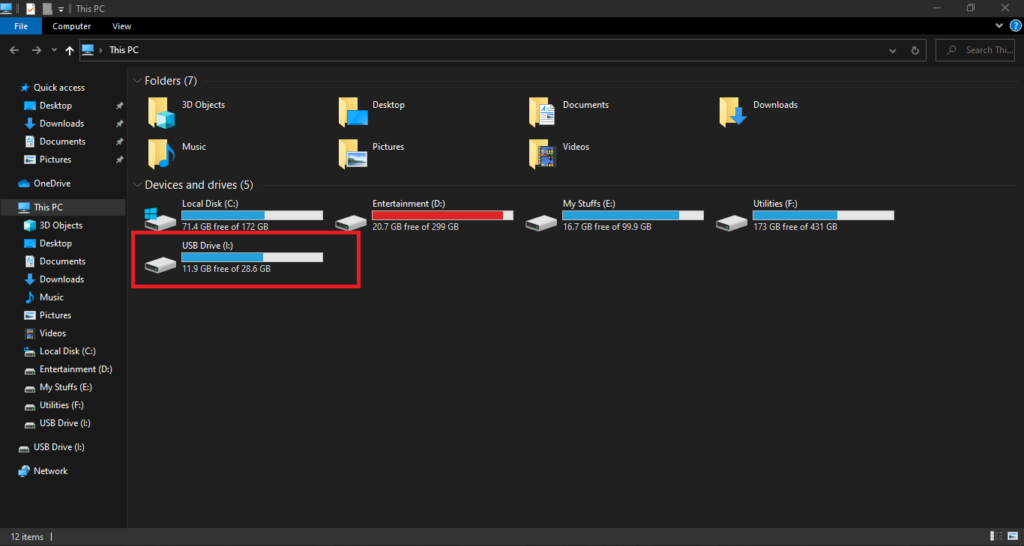This screenshot has width=1024, height=546.
Task: Go back with the Back arrow
Action: coord(14,50)
